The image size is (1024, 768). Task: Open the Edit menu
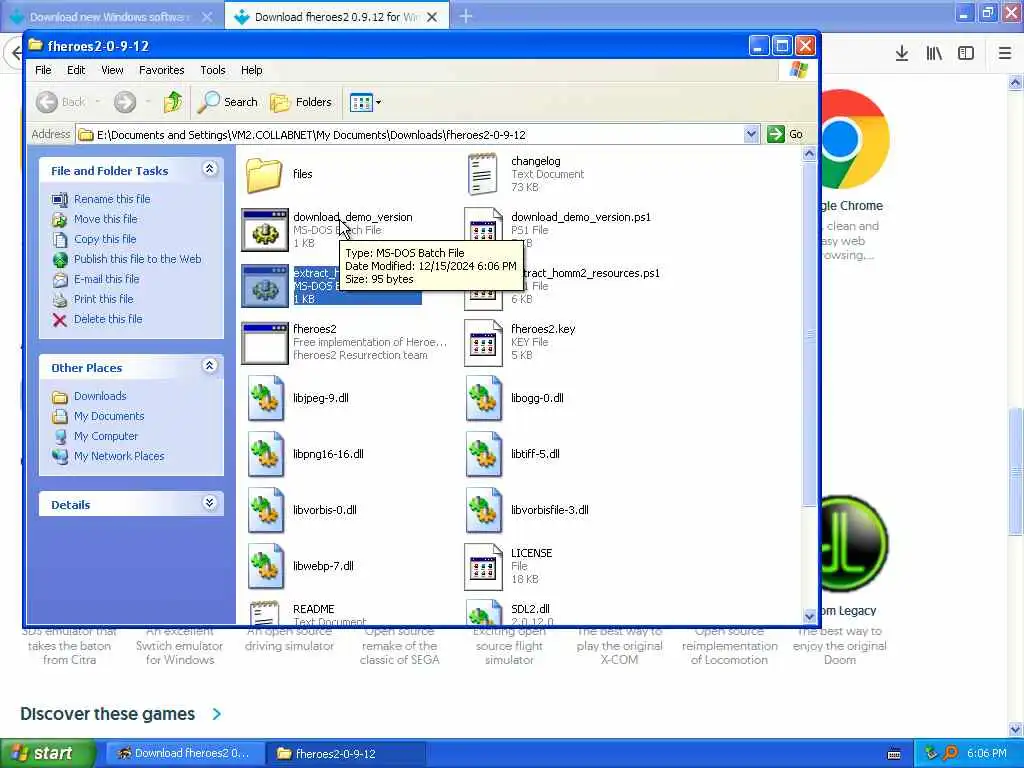[76, 70]
